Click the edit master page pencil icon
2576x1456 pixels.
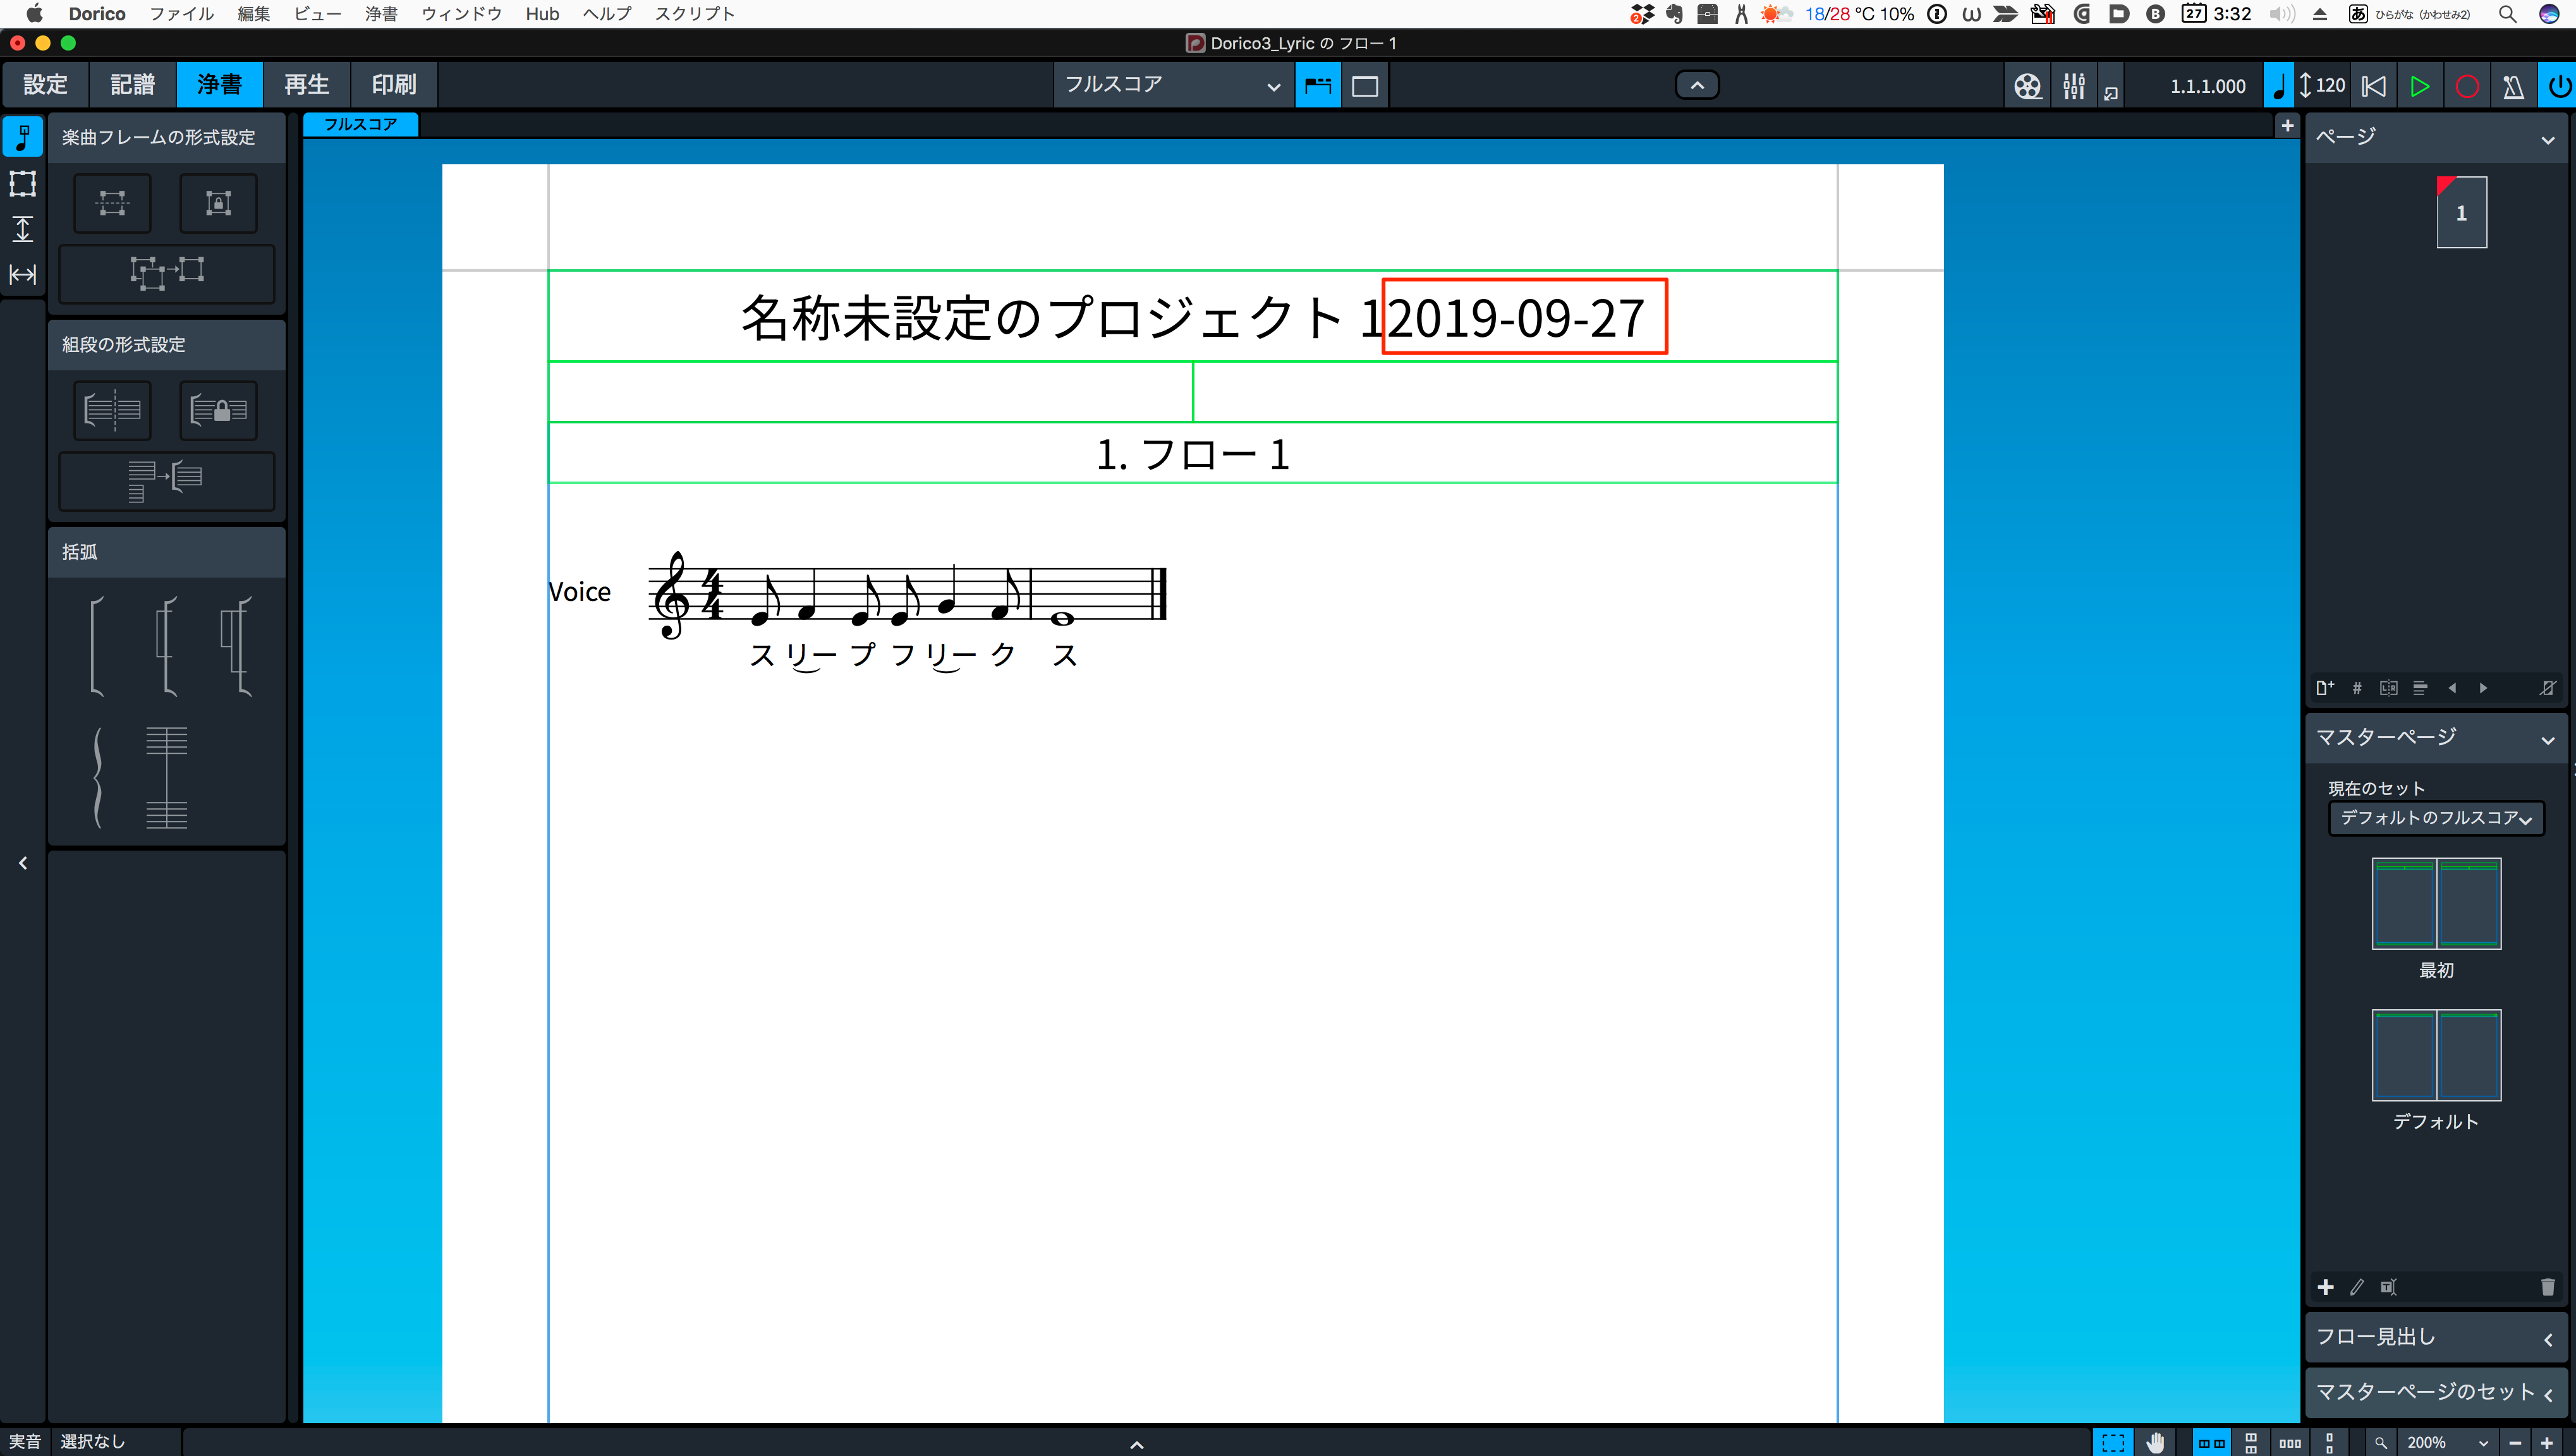tap(2356, 1287)
